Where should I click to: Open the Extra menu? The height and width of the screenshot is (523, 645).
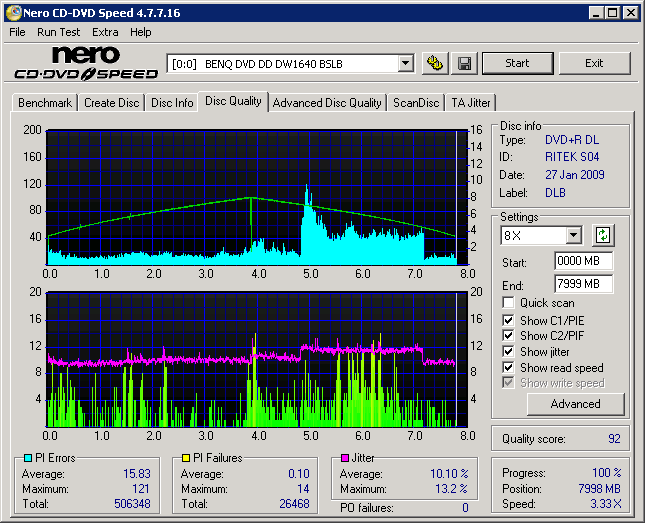pyautogui.click(x=105, y=32)
